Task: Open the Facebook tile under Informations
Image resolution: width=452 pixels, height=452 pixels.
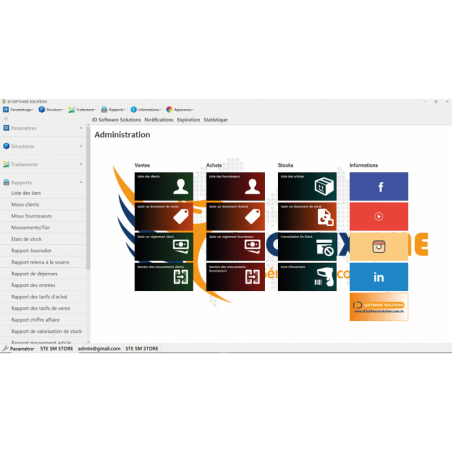Action: 379,186
